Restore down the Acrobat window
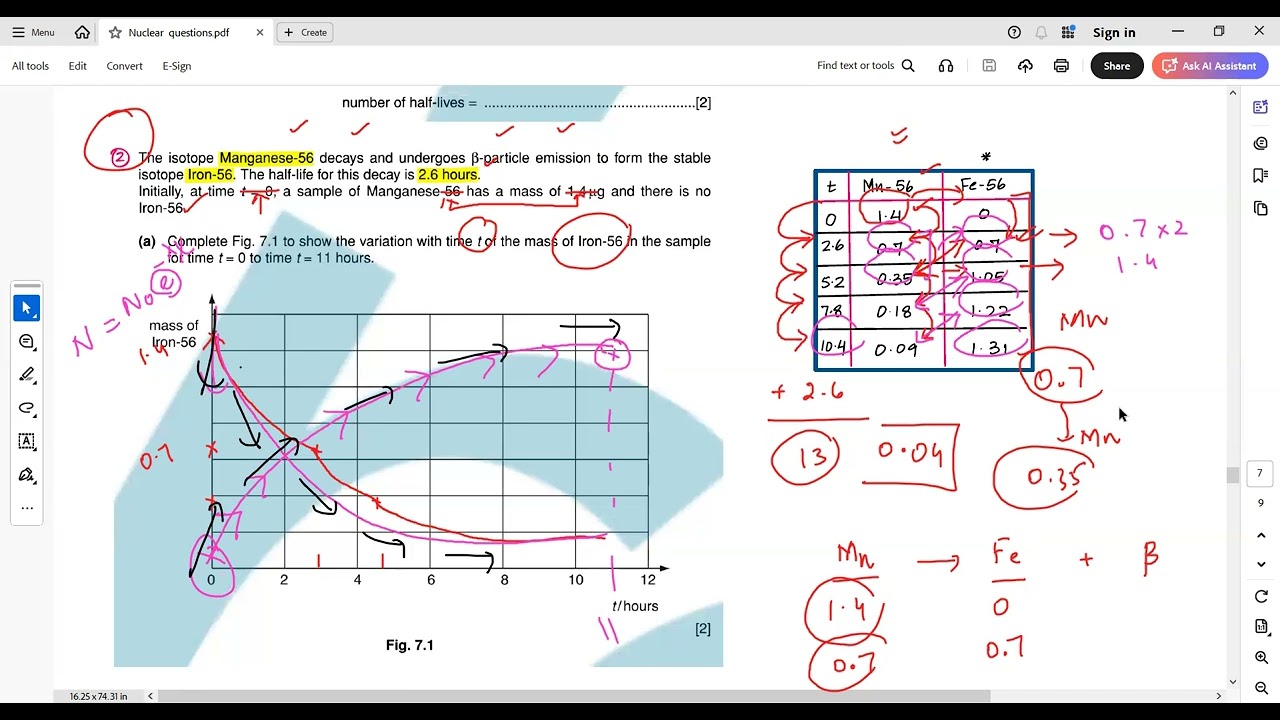This screenshot has width=1280, height=720. click(x=1219, y=32)
